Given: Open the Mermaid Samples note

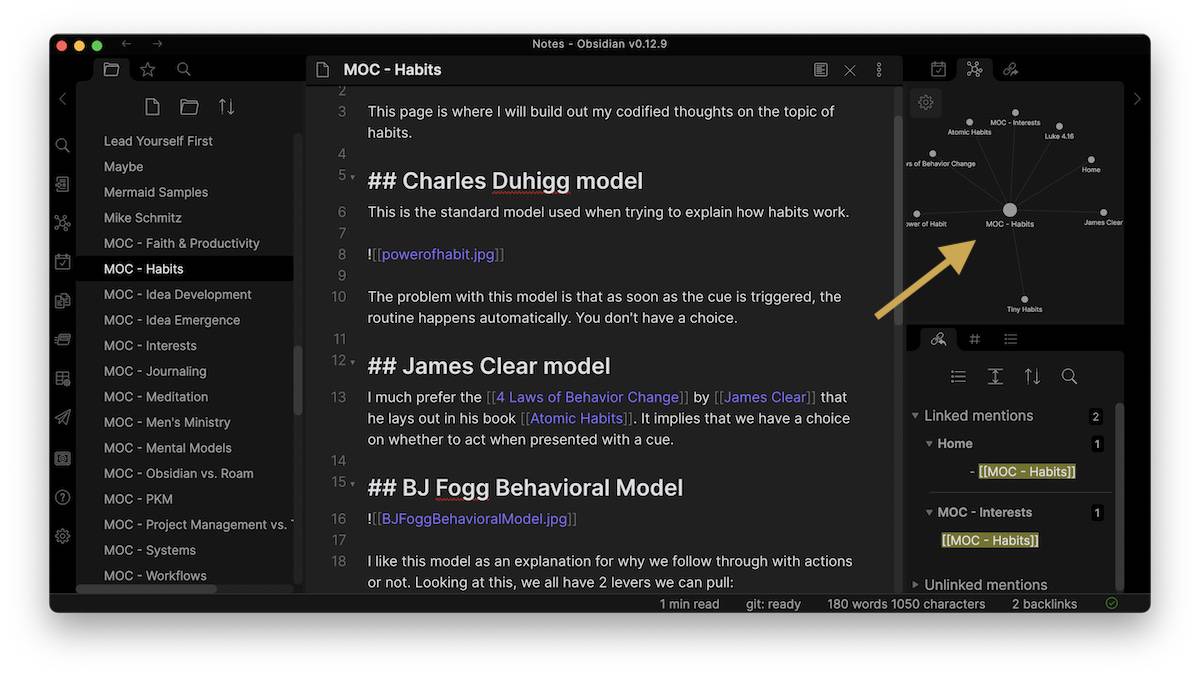Looking at the screenshot, I should coord(156,192).
